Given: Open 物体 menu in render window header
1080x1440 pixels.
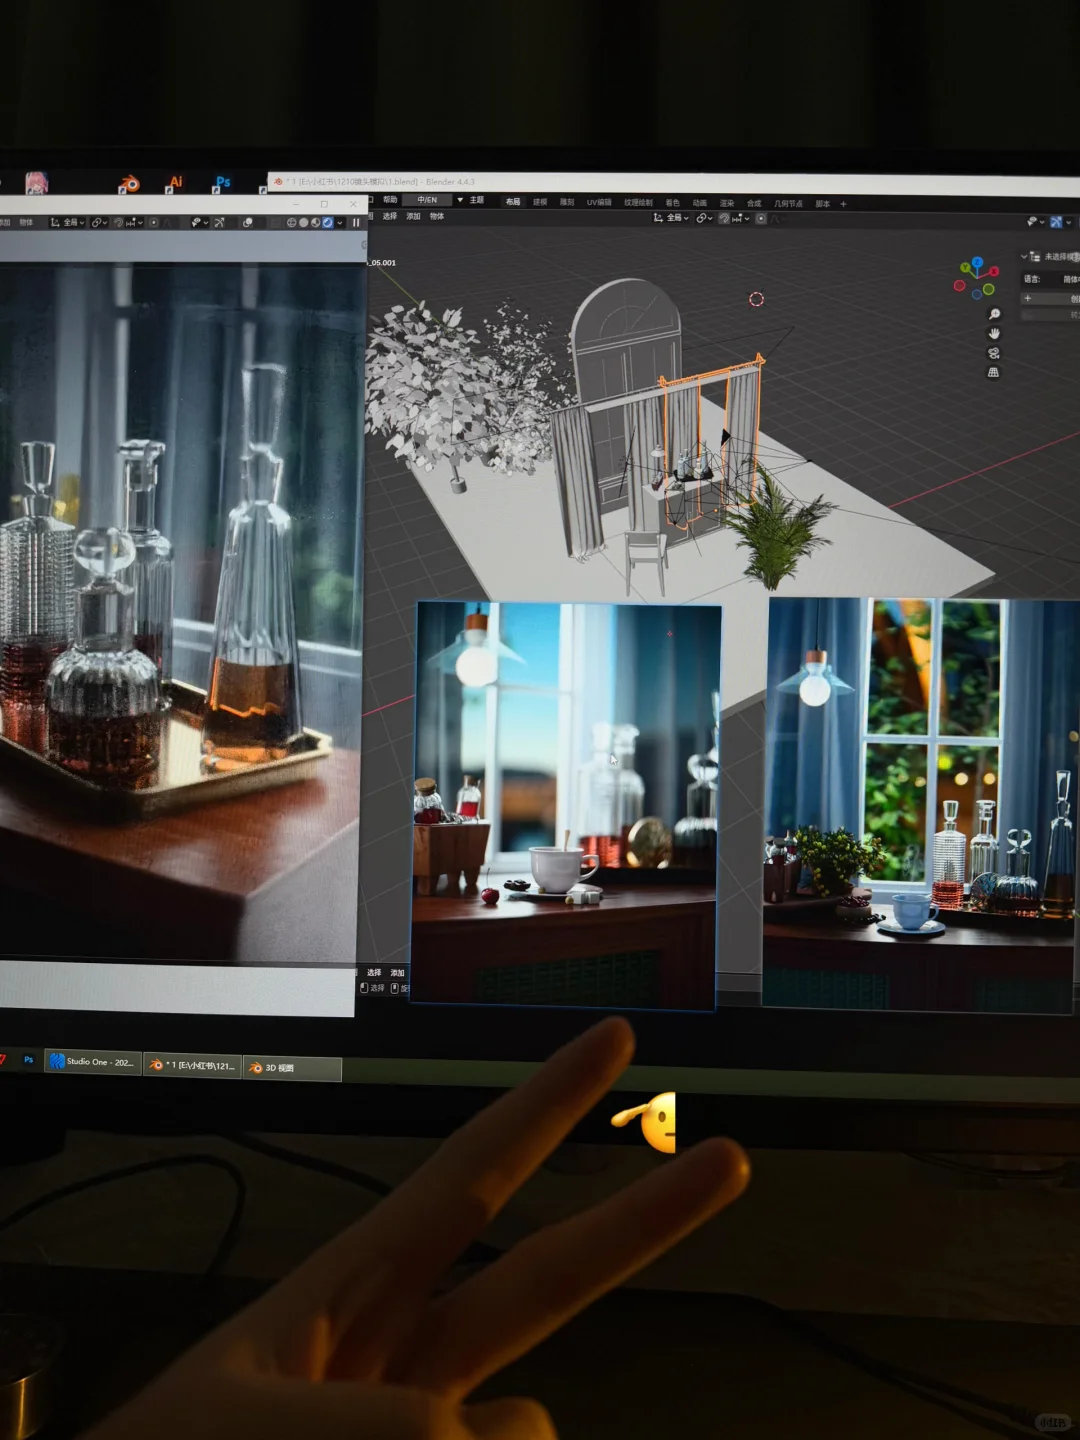Looking at the screenshot, I should pyautogui.click(x=26, y=222).
